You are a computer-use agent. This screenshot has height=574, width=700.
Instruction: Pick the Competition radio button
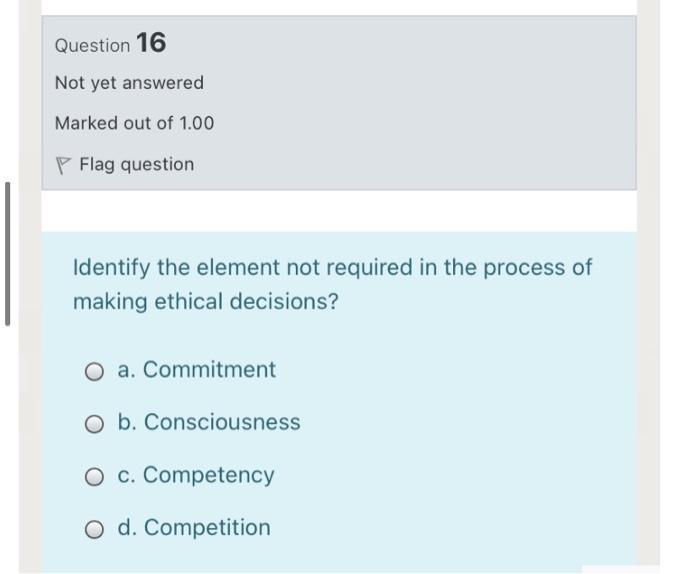click(x=94, y=529)
